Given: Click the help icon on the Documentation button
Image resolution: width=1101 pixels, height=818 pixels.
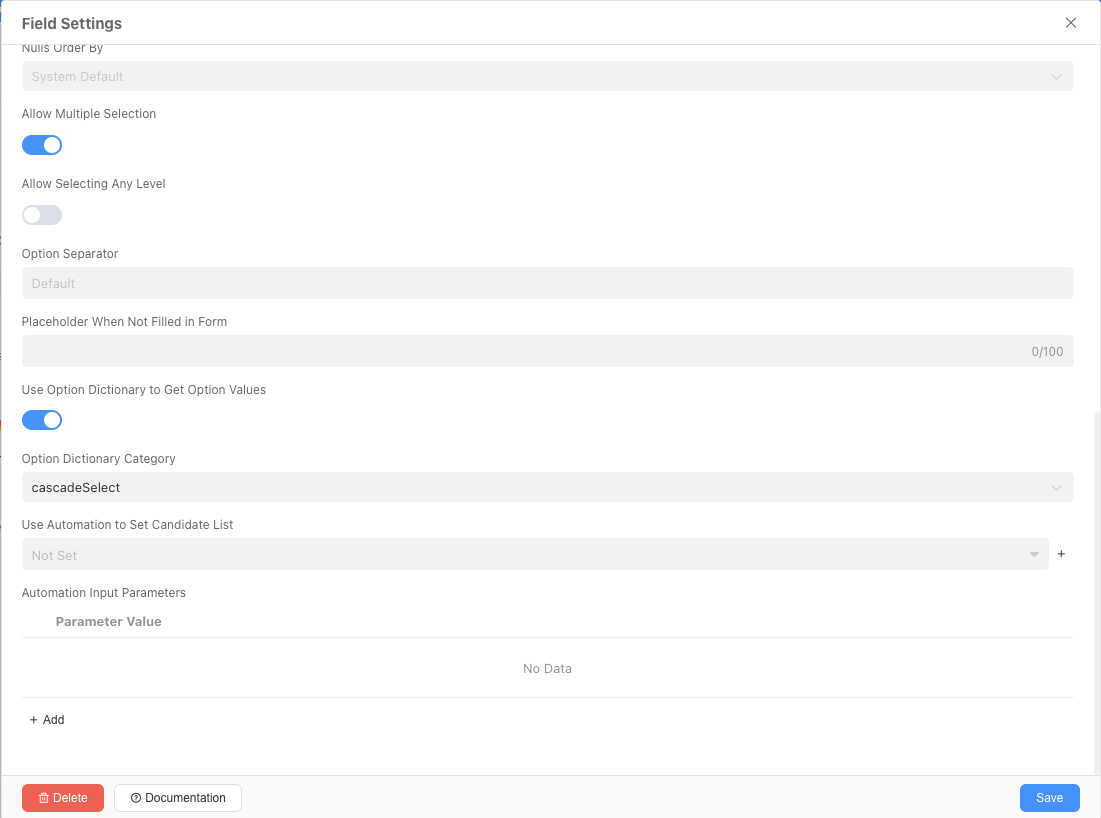Looking at the screenshot, I should point(136,798).
